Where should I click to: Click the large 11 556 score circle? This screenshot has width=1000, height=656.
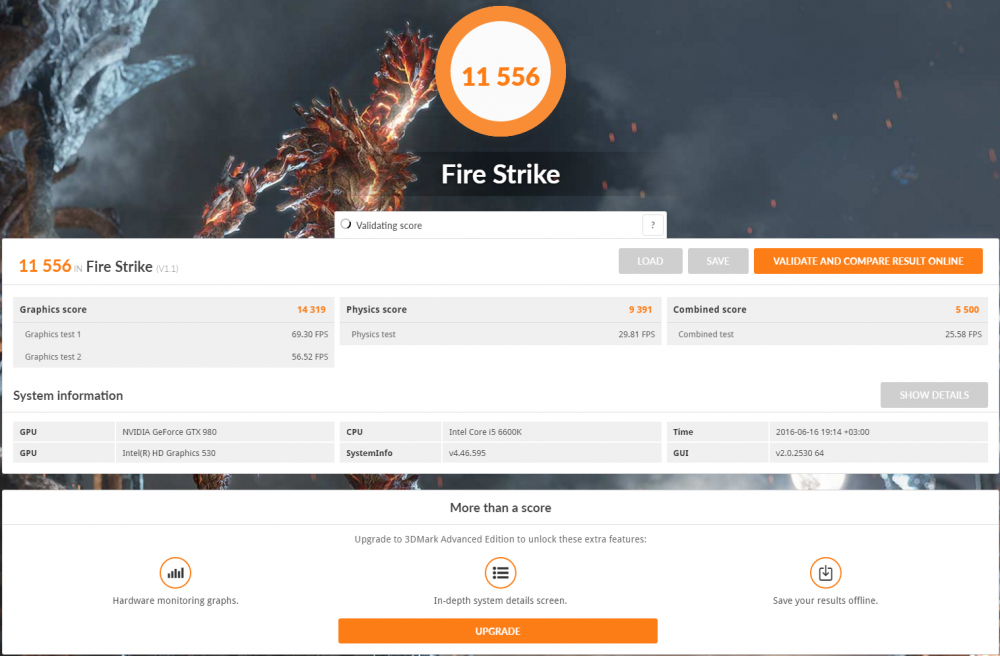pyautogui.click(x=501, y=71)
